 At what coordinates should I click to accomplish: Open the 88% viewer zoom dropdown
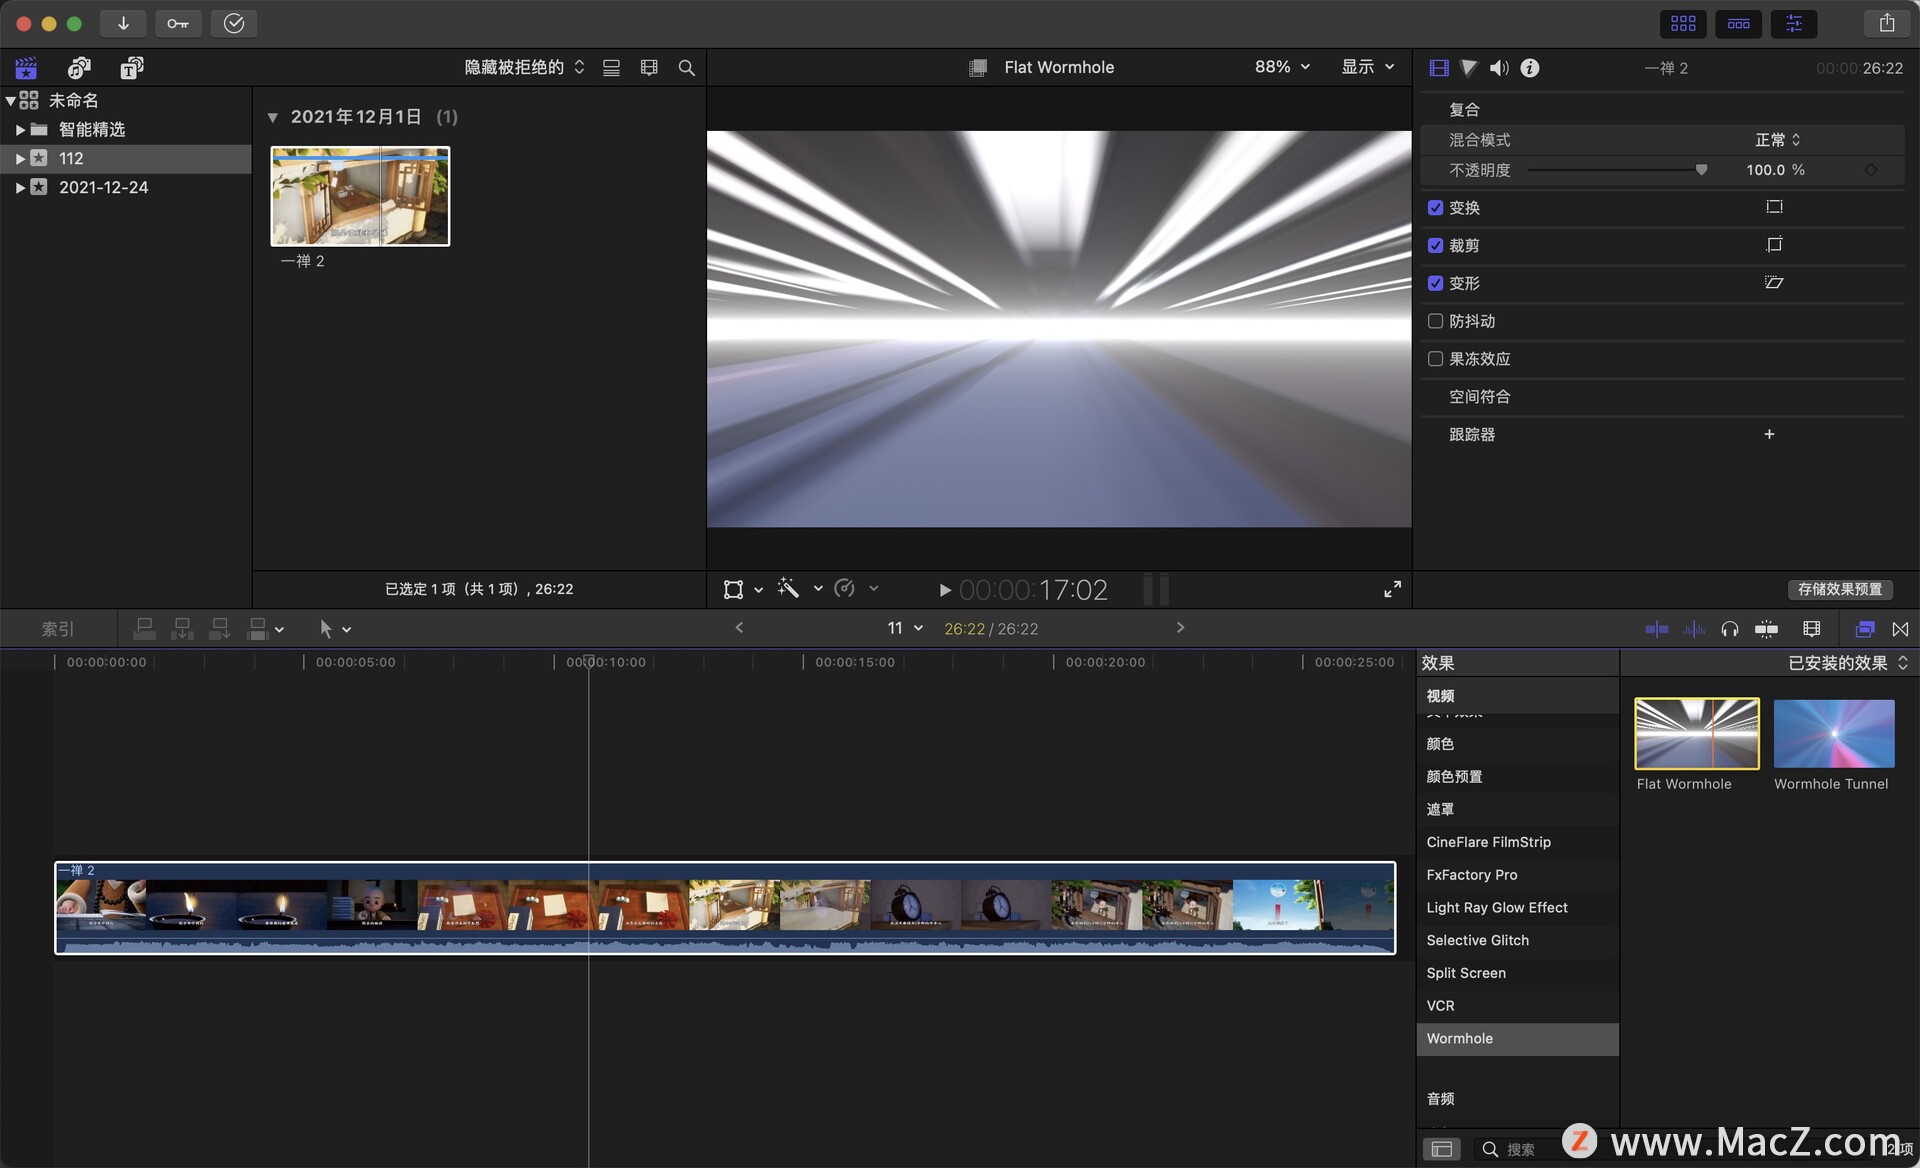(x=1281, y=67)
